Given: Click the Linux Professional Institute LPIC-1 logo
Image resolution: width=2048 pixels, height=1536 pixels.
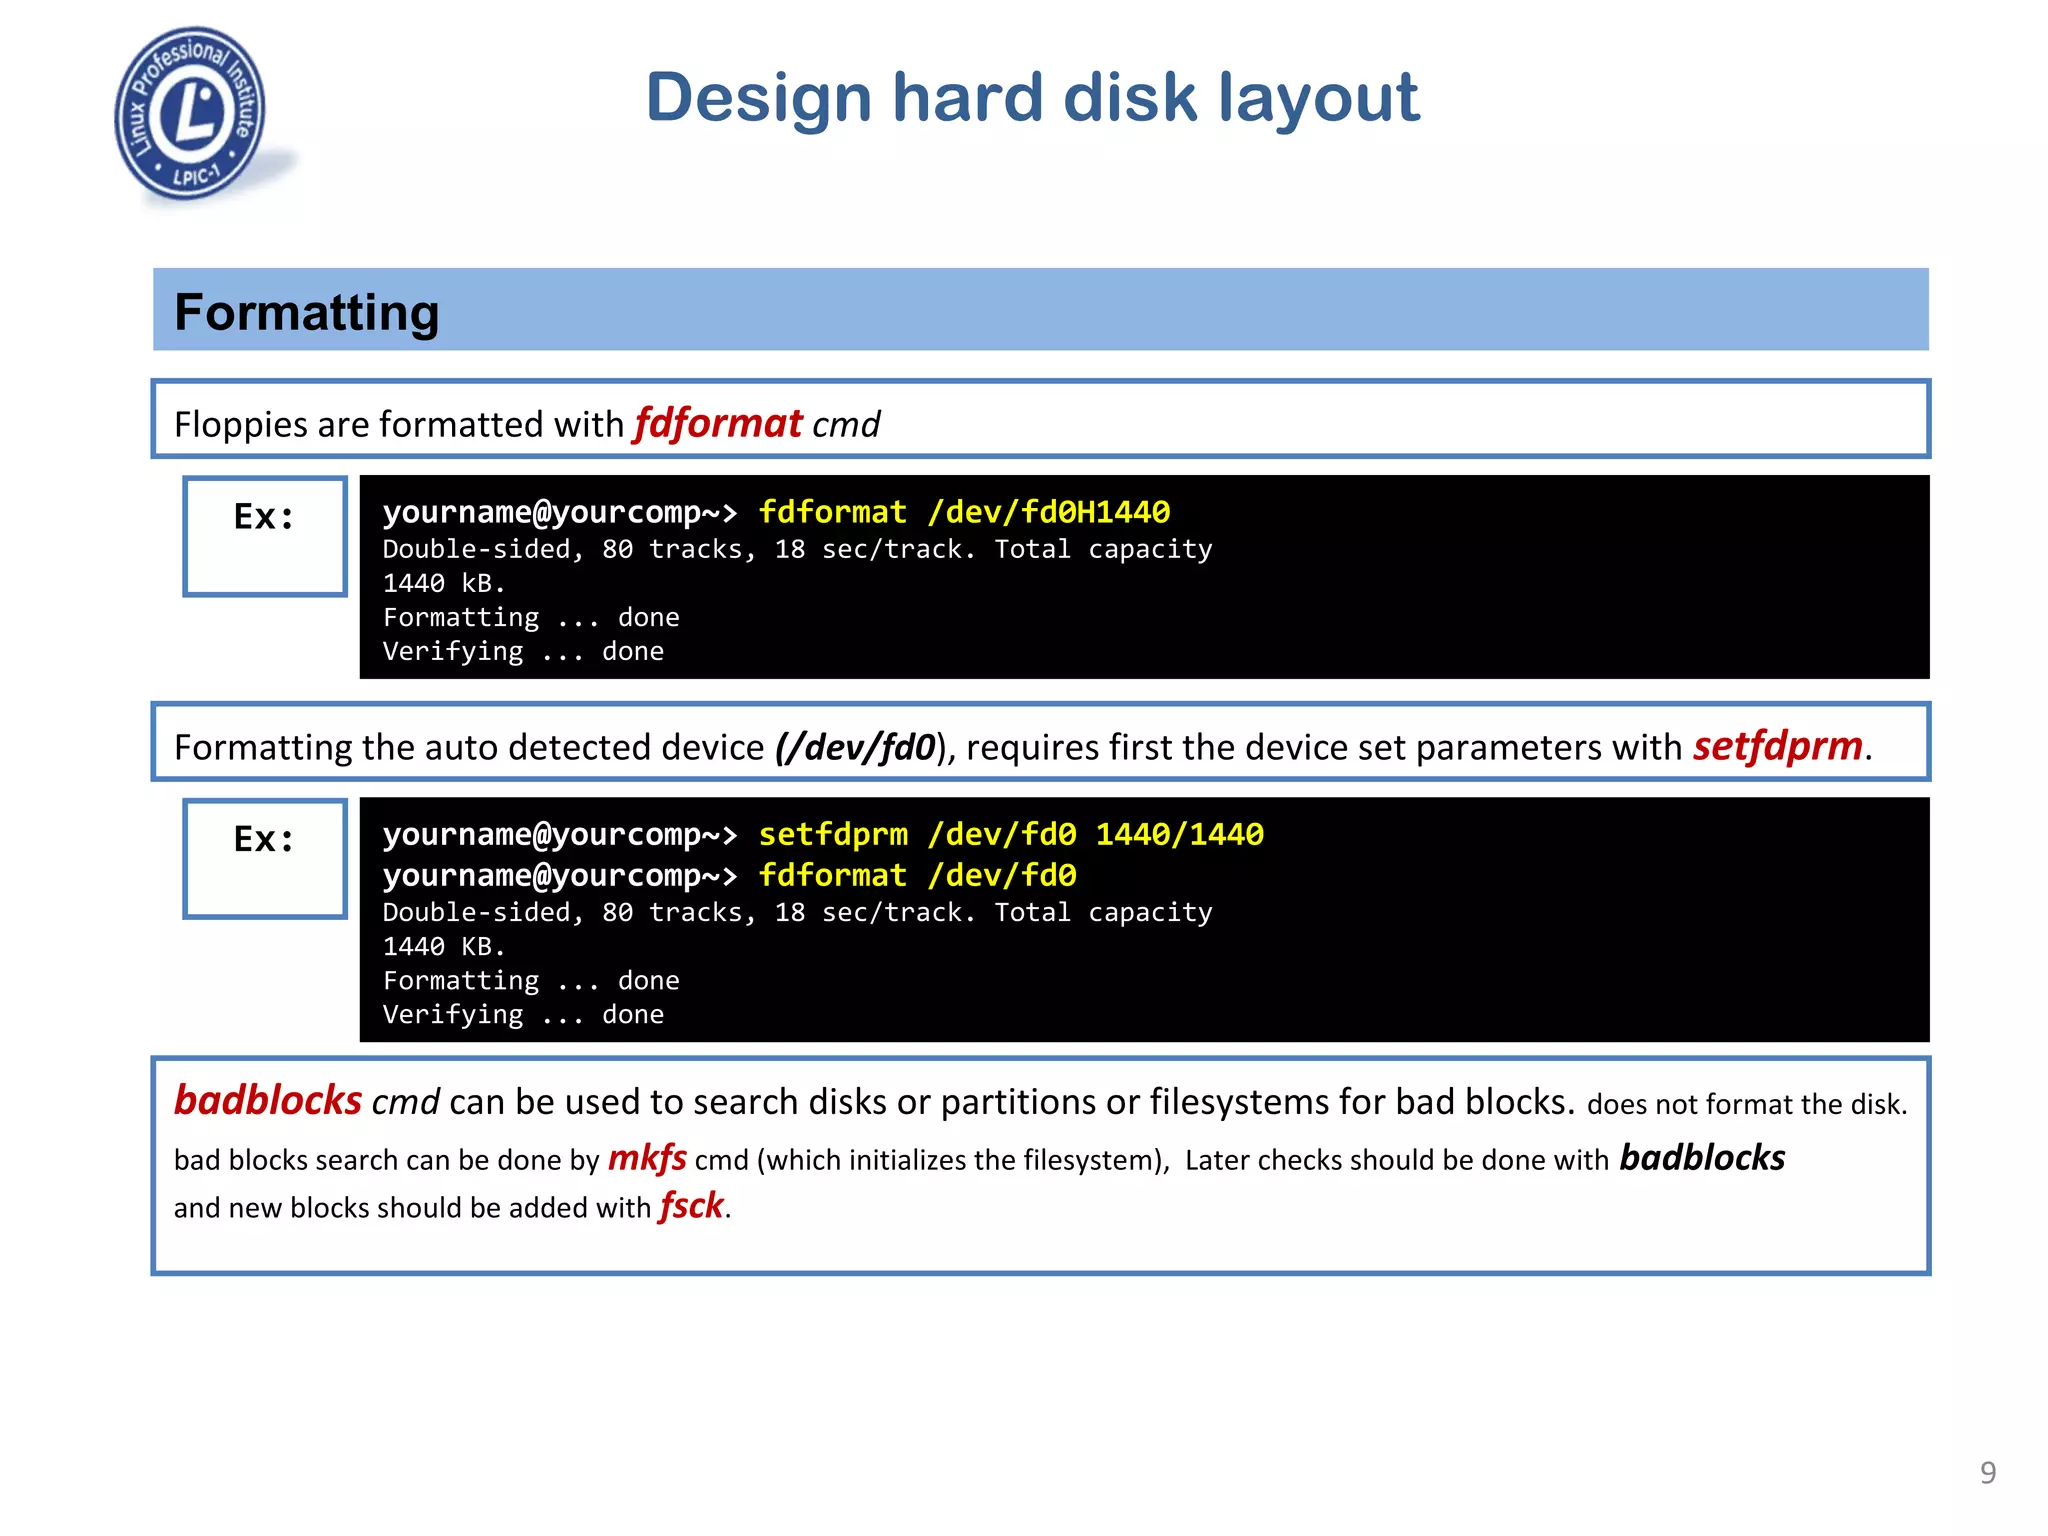Looking at the screenshot, I should point(192,115).
